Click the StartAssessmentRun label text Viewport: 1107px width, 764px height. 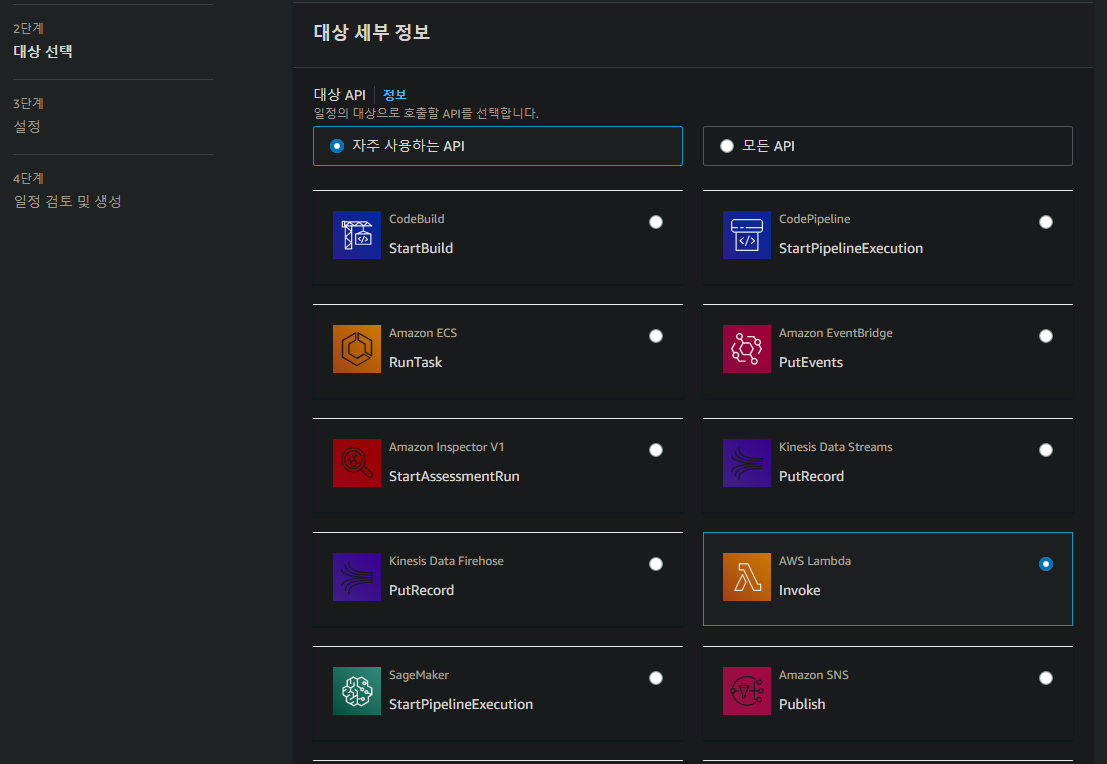[x=454, y=477]
